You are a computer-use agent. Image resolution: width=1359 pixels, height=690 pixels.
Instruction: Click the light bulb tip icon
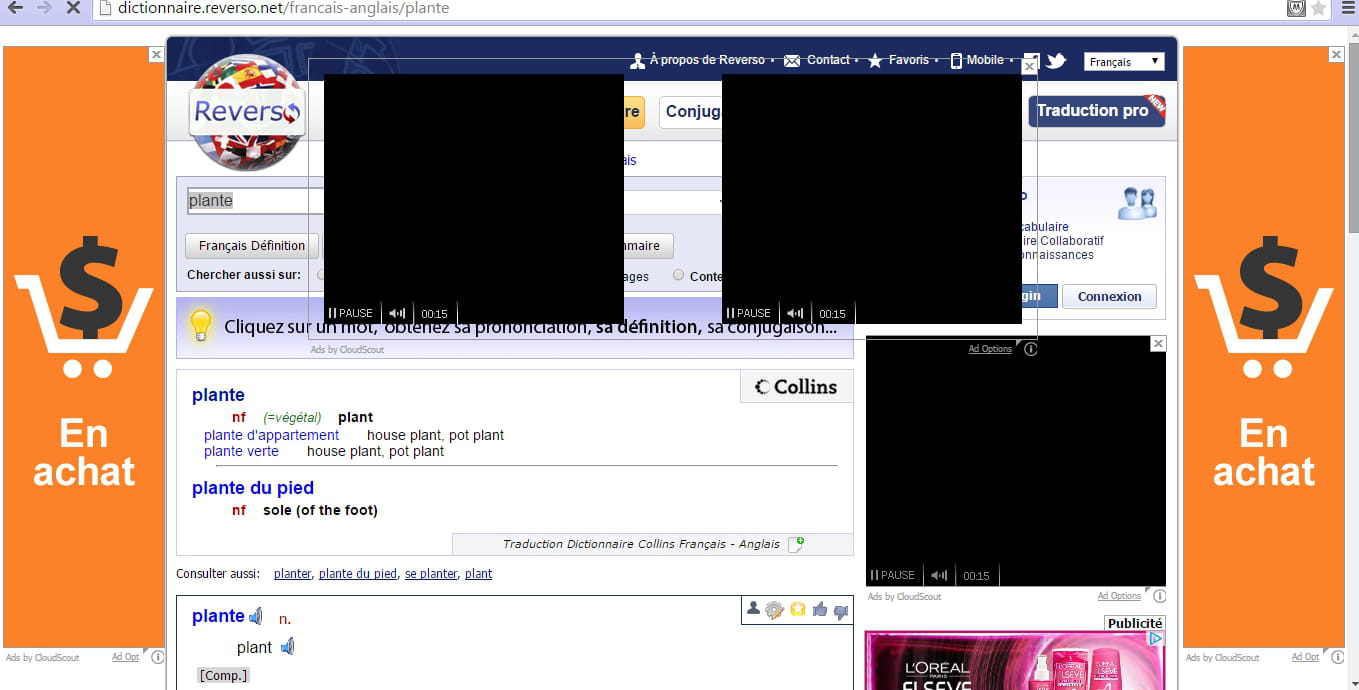[x=201, y=326]
